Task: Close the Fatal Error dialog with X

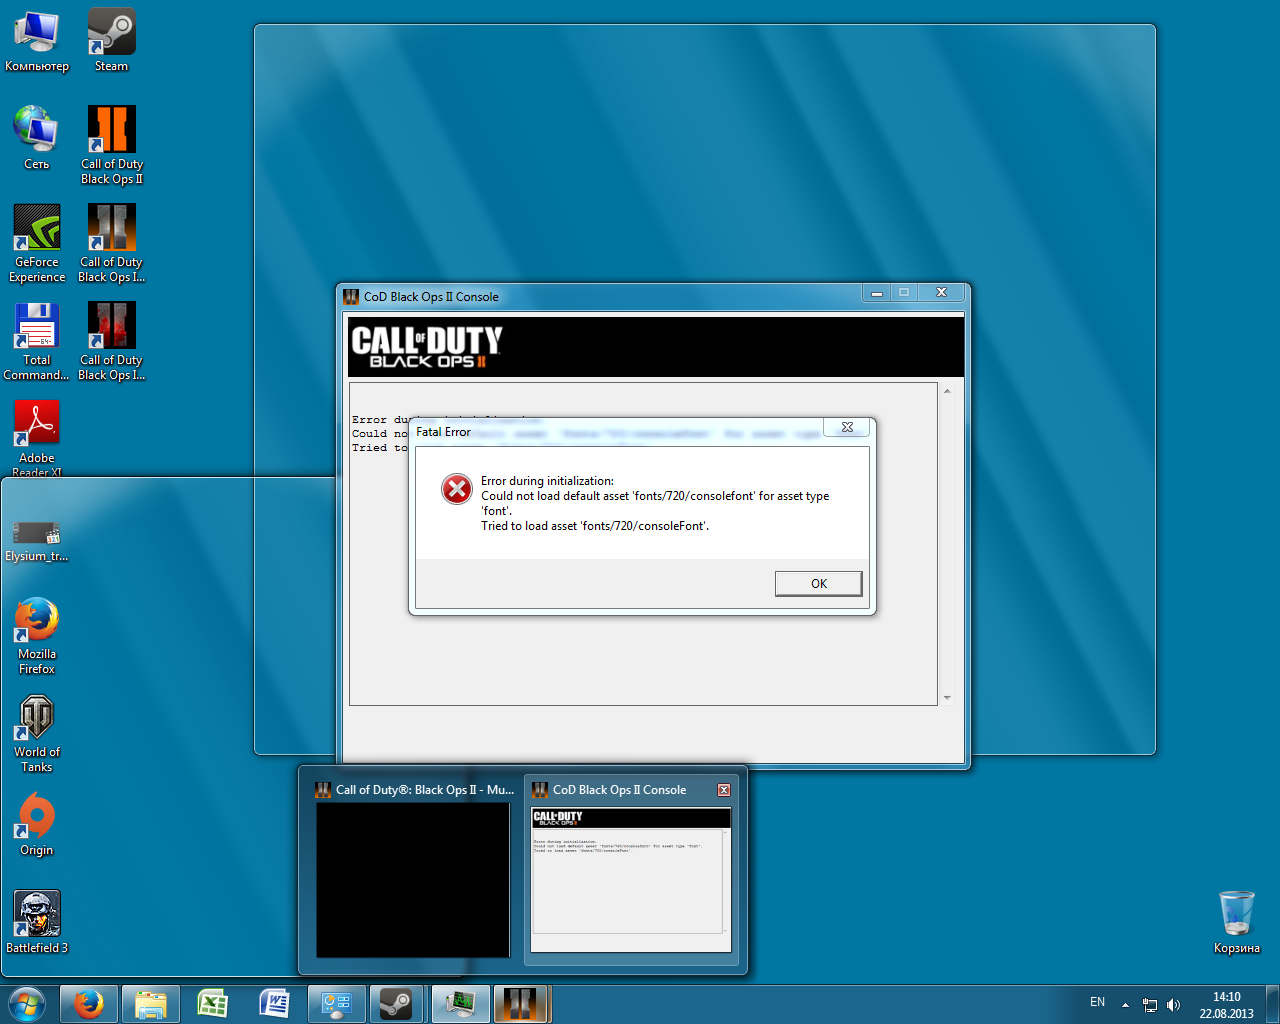Action: pos(847,428)
